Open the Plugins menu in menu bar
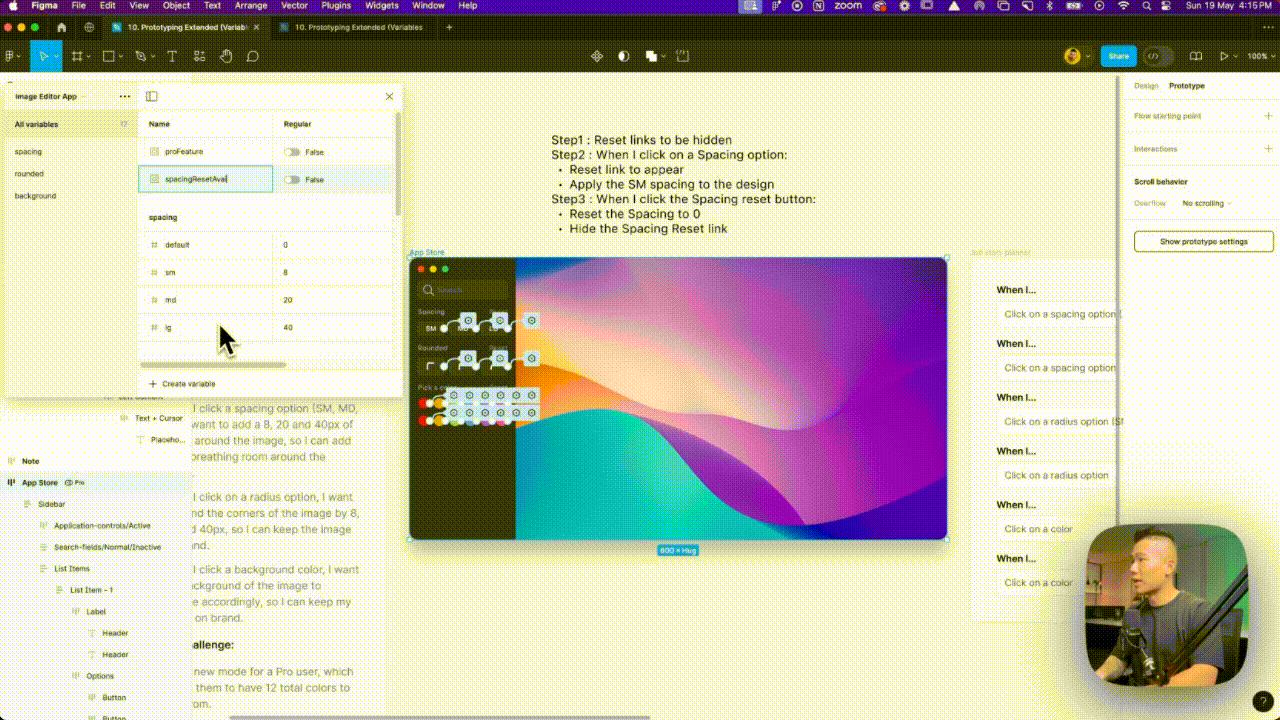The height and width of the screenshot is (720, 1280). (335, 6)
